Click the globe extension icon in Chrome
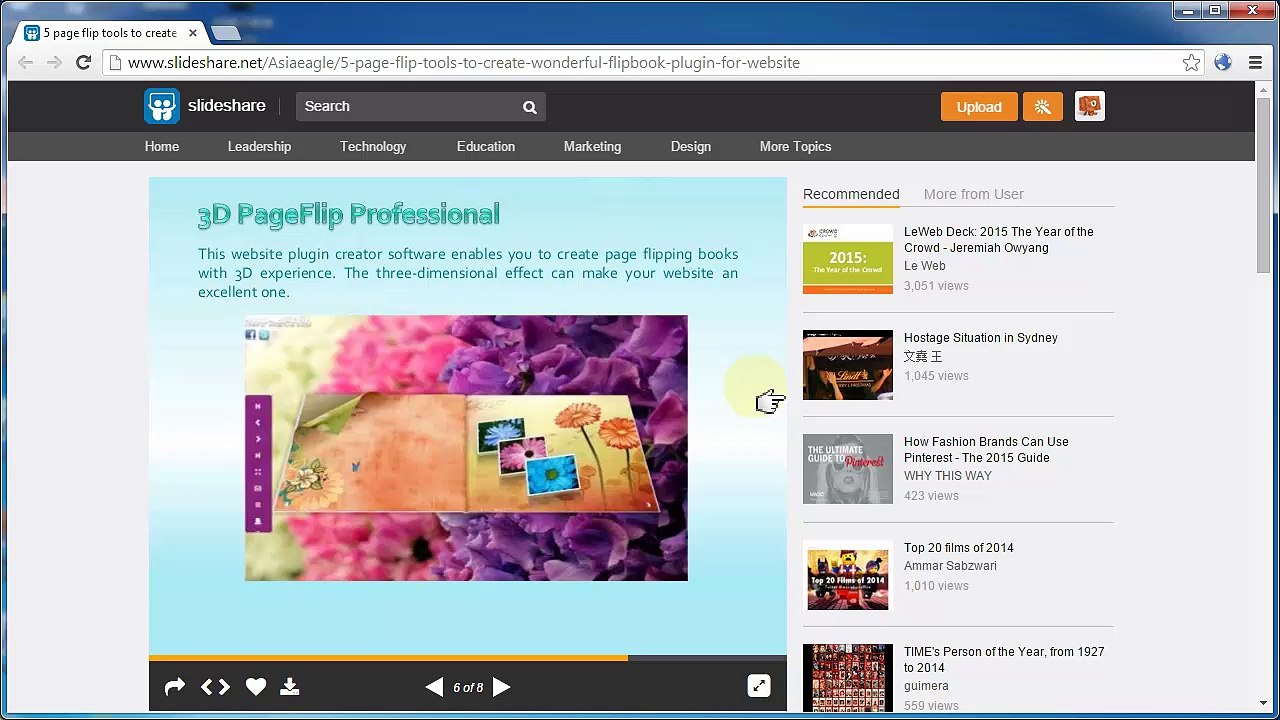 pyautogui.click(x=1223, y=63)
